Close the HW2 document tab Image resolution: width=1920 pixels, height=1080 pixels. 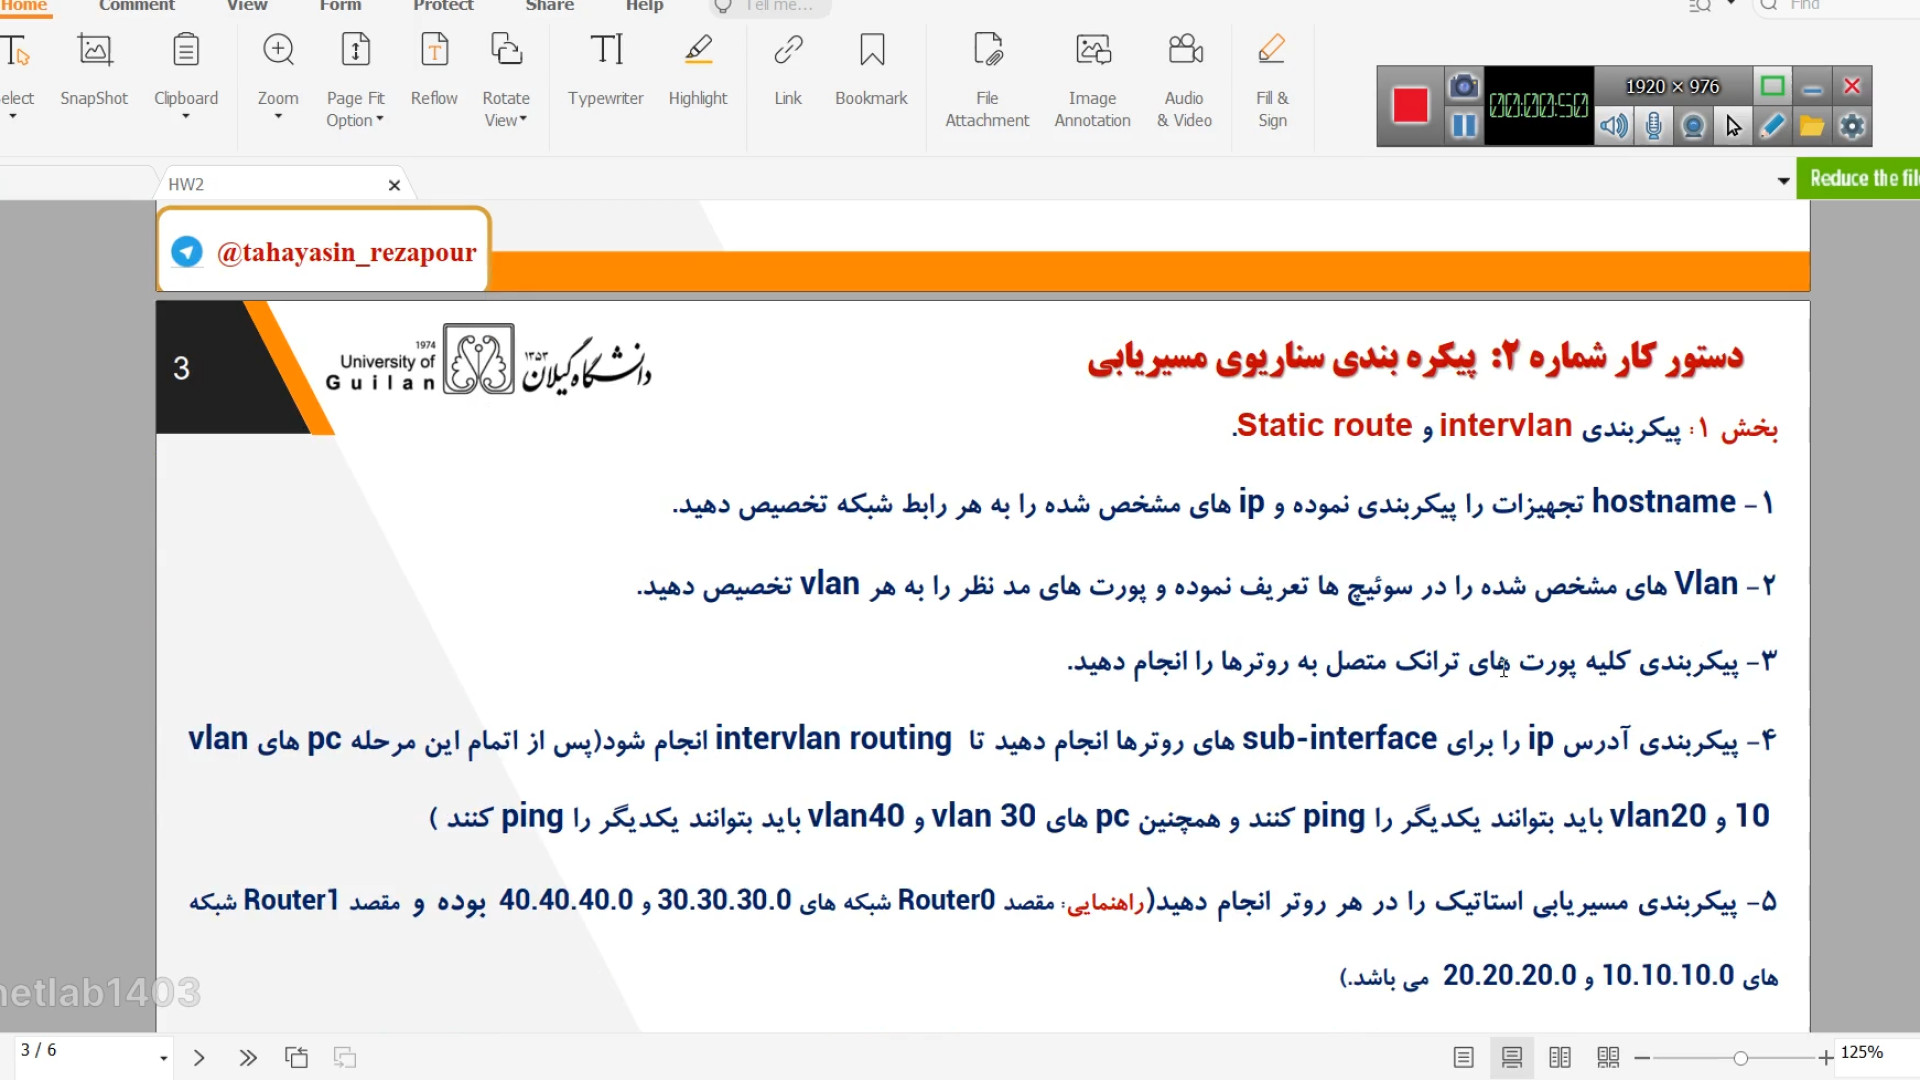point(394,185)
